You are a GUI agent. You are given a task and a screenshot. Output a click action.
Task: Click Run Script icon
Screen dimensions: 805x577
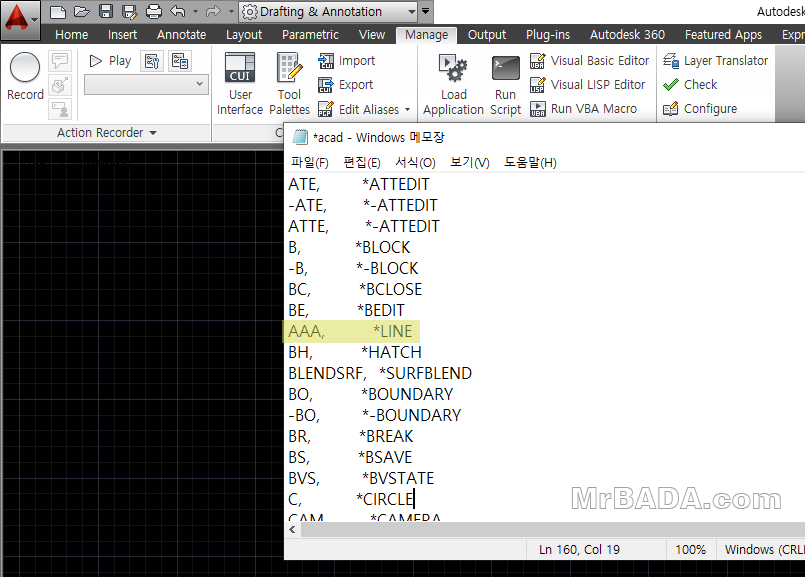pyautogui.click(x=506, y=84)
